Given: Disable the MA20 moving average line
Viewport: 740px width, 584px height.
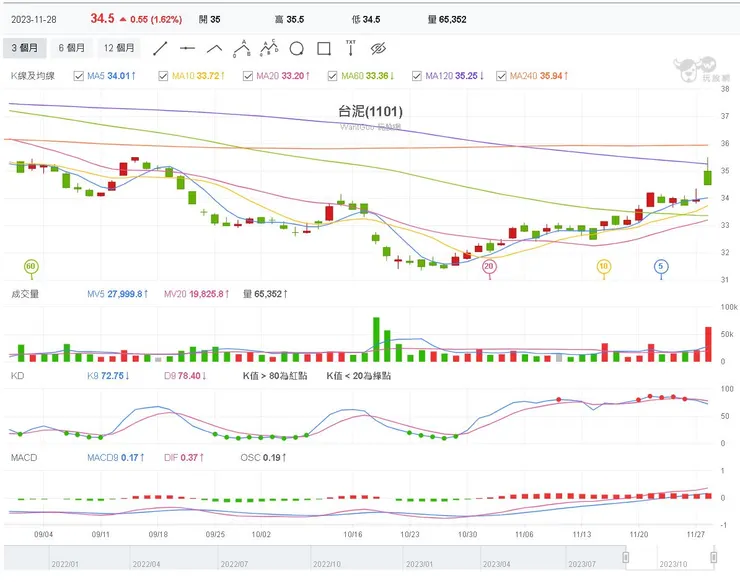Looking at the screenshot, I should pos(248,76).
